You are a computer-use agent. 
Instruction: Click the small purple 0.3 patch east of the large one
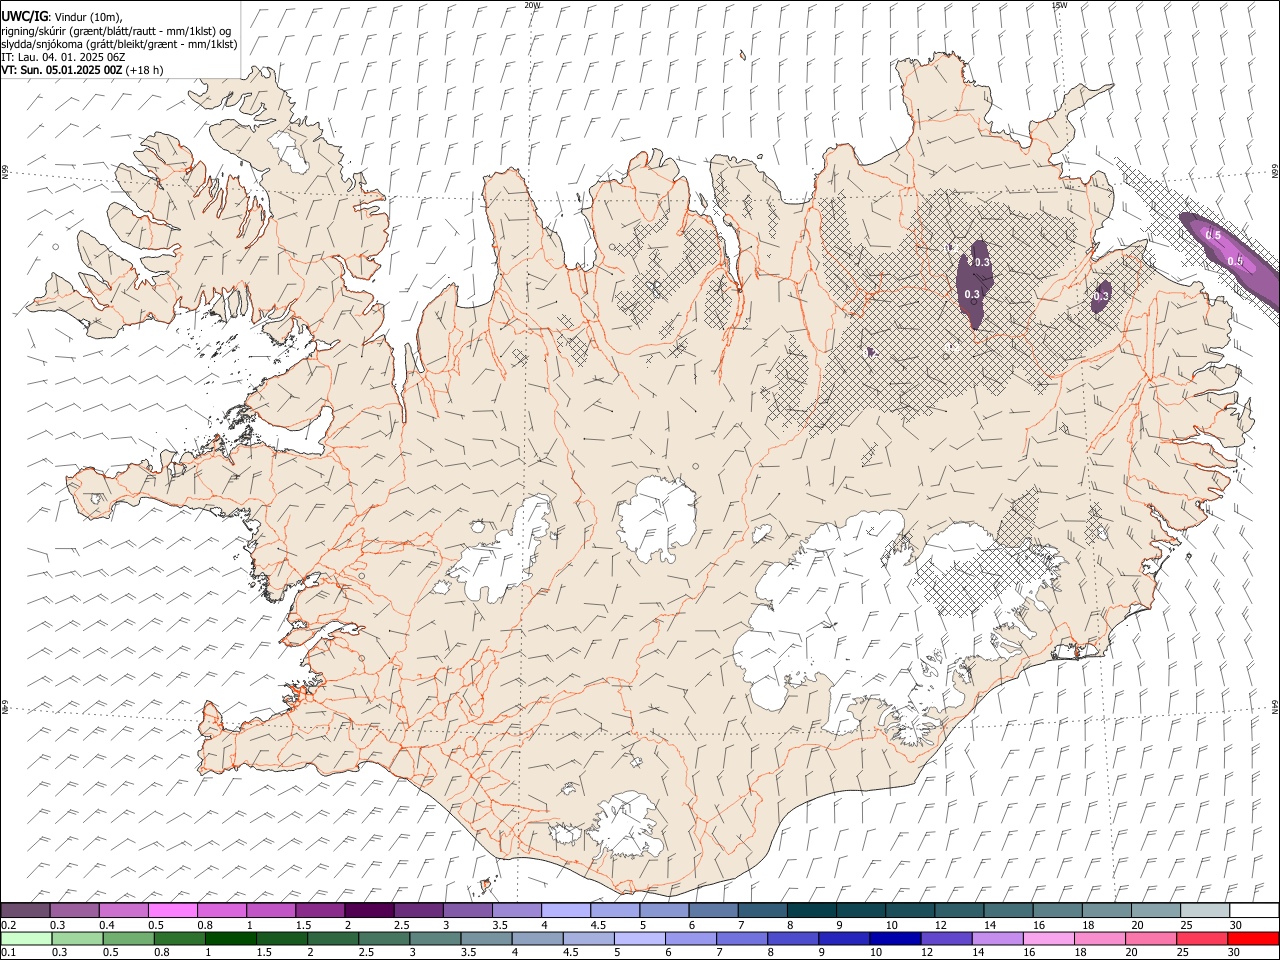1100,296
